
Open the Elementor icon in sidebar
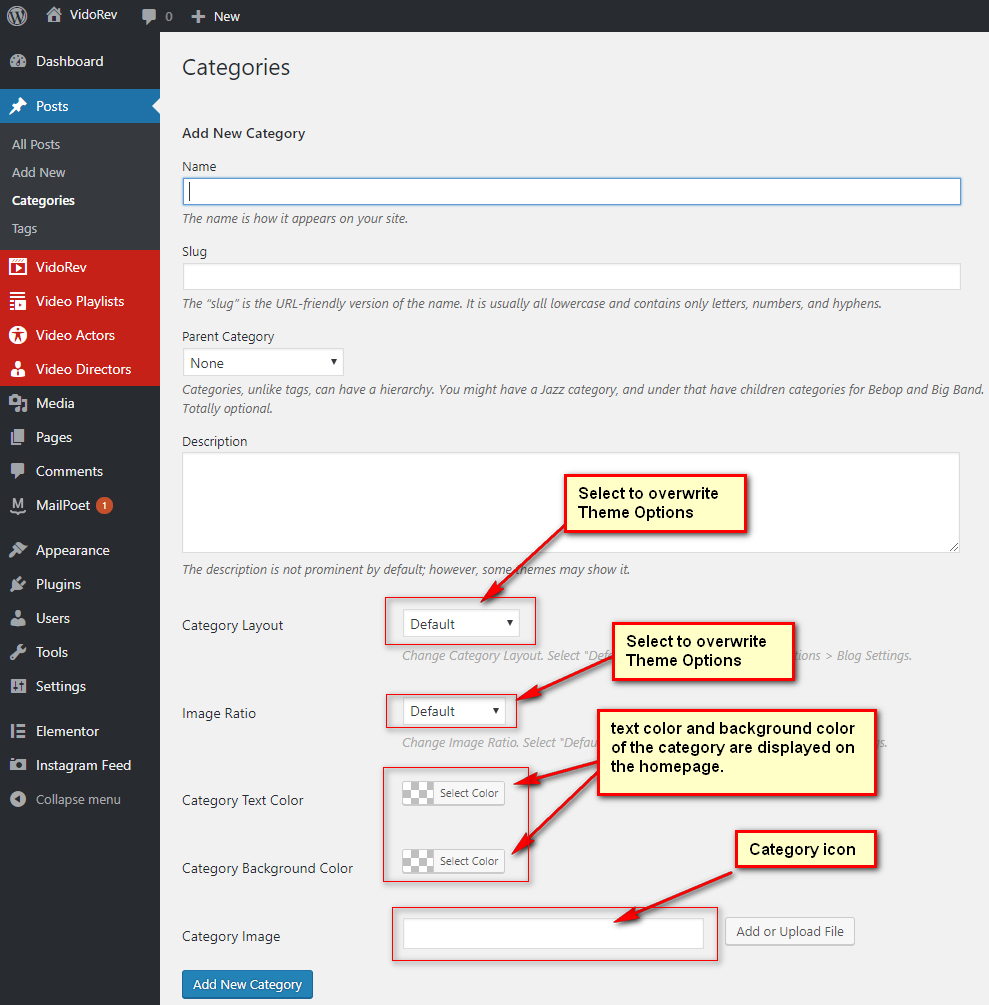pos(18,731)
